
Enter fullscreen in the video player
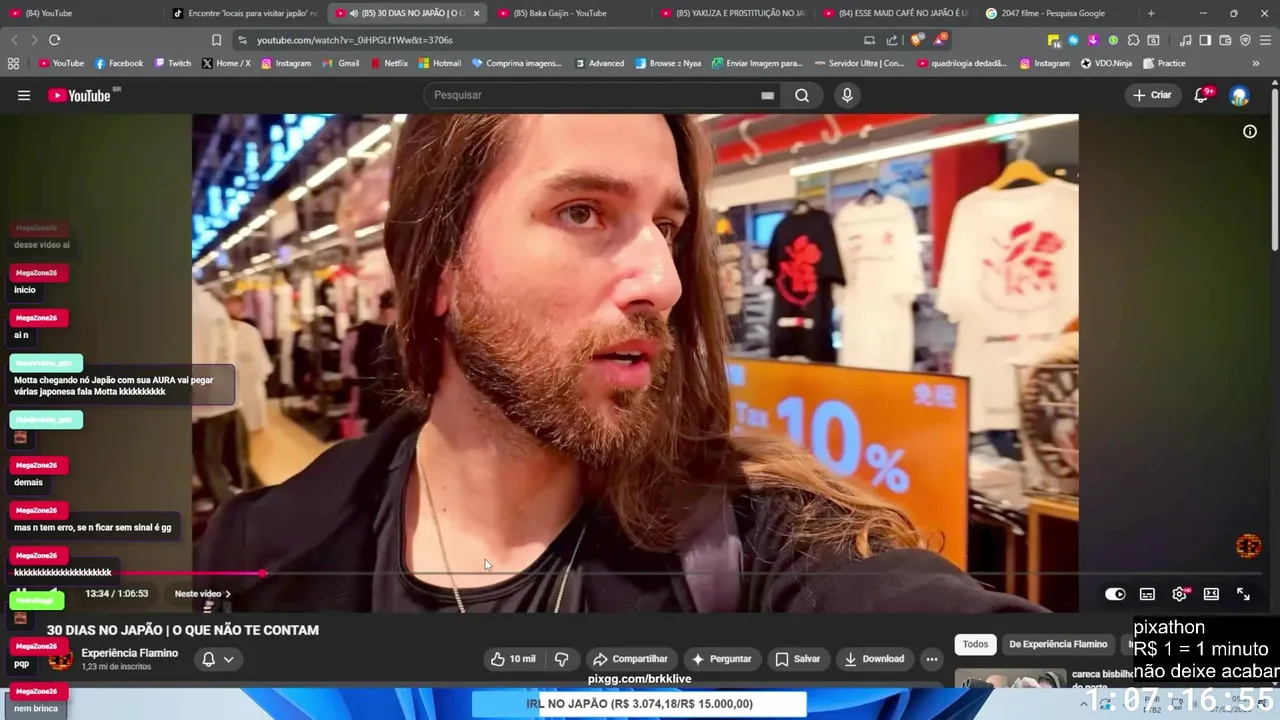click(1243, 594)
